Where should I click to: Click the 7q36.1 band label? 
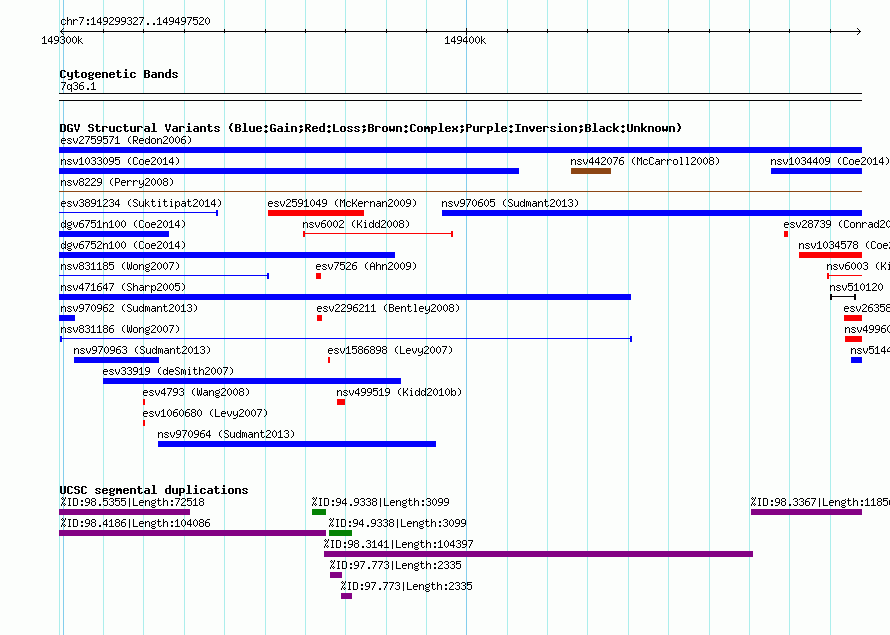[x=78, y=86]
